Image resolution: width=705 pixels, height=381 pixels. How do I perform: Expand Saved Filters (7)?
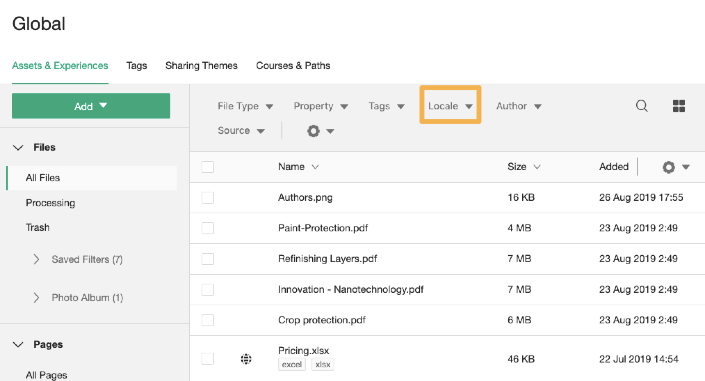pos(36,260)
